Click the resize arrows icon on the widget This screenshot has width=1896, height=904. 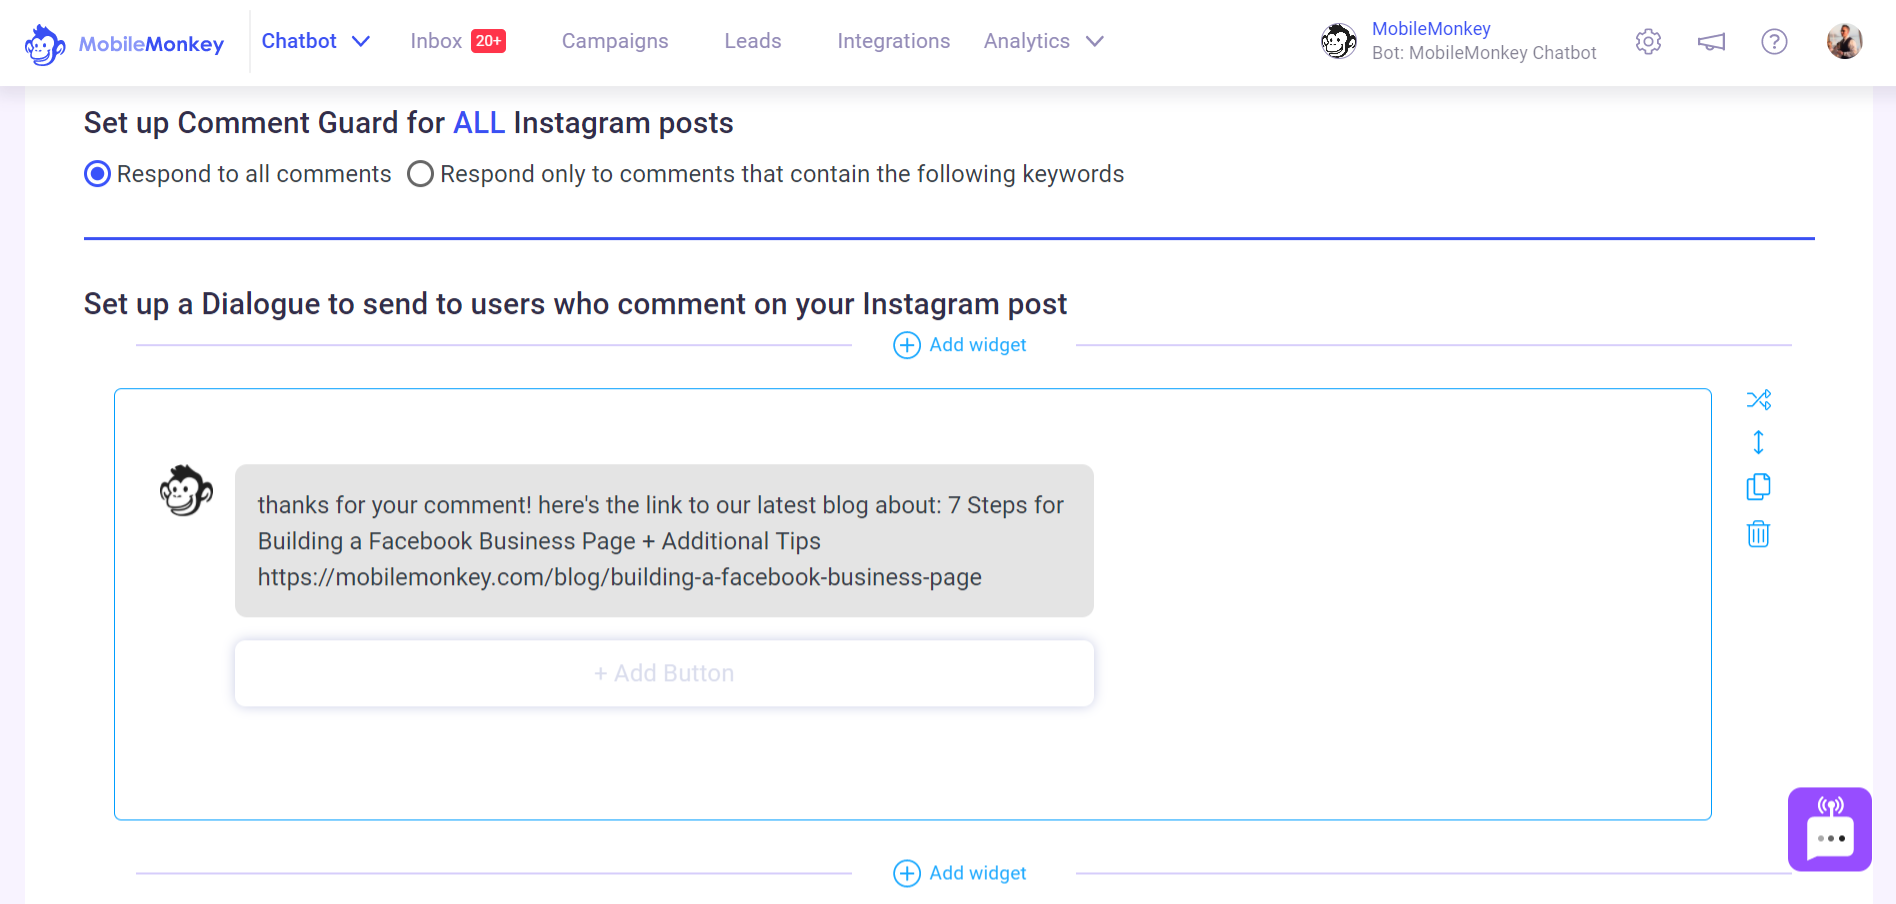1758,442
